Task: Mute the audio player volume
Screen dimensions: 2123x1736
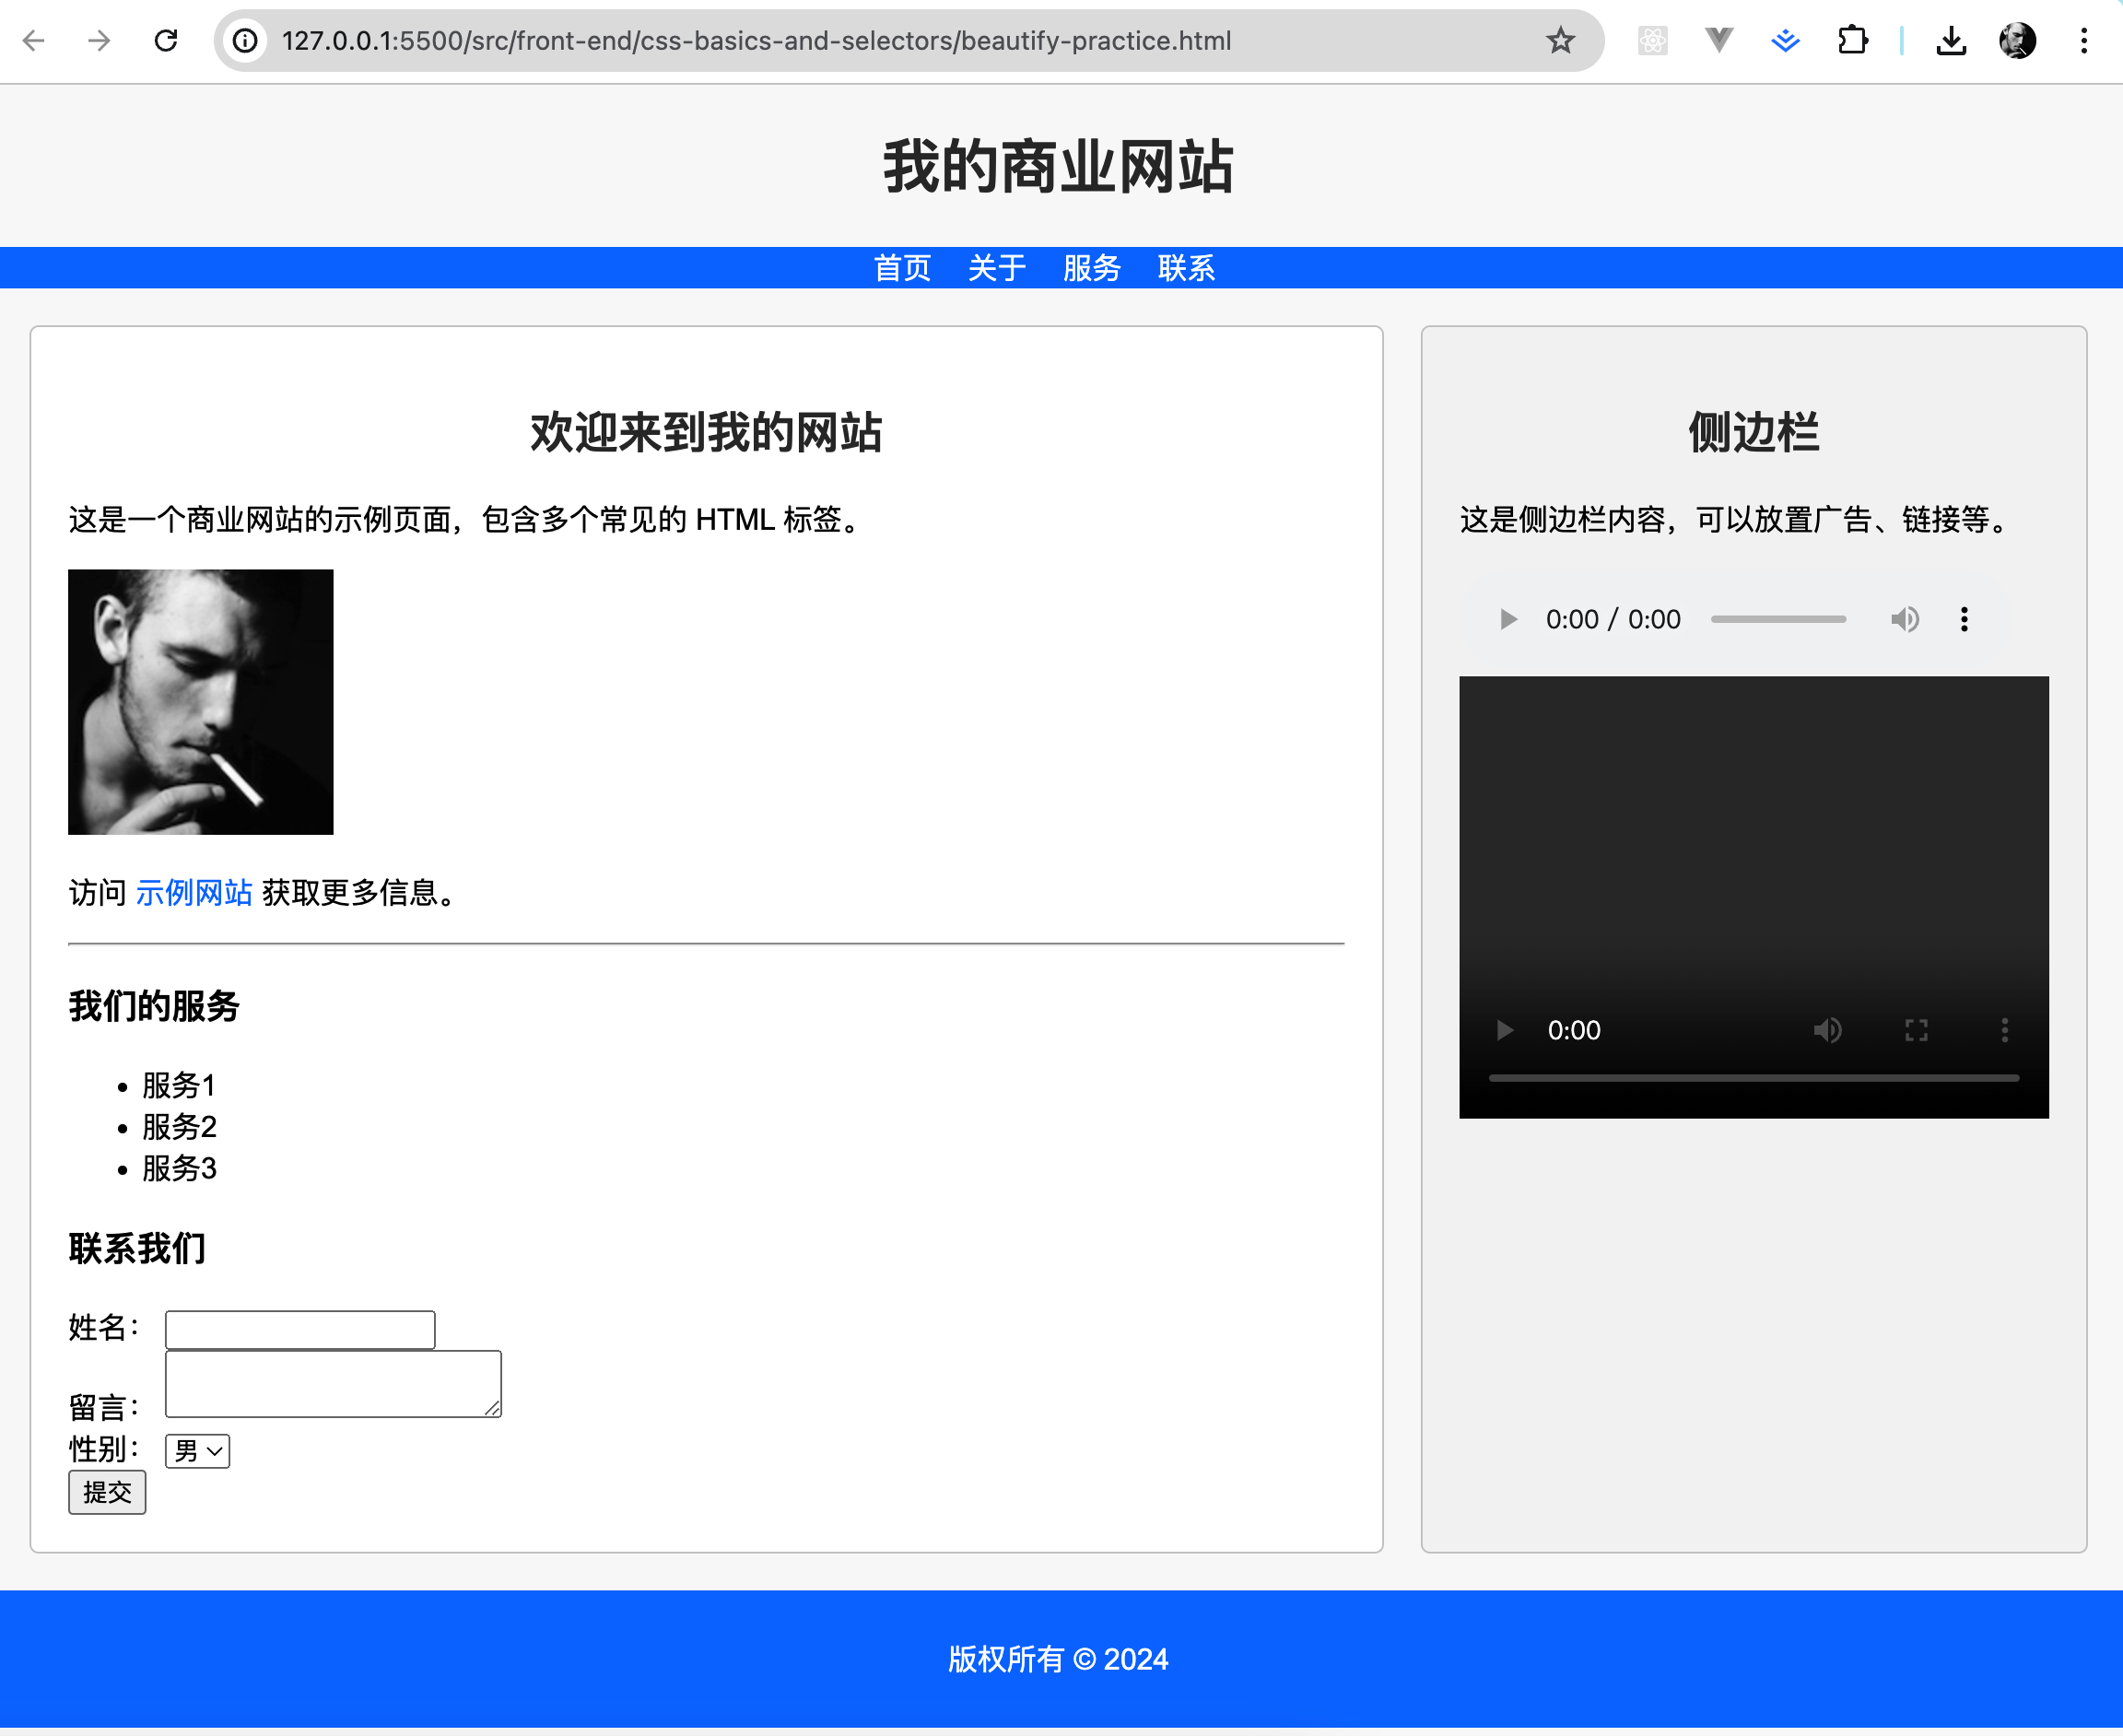Action: point(1905,620)
